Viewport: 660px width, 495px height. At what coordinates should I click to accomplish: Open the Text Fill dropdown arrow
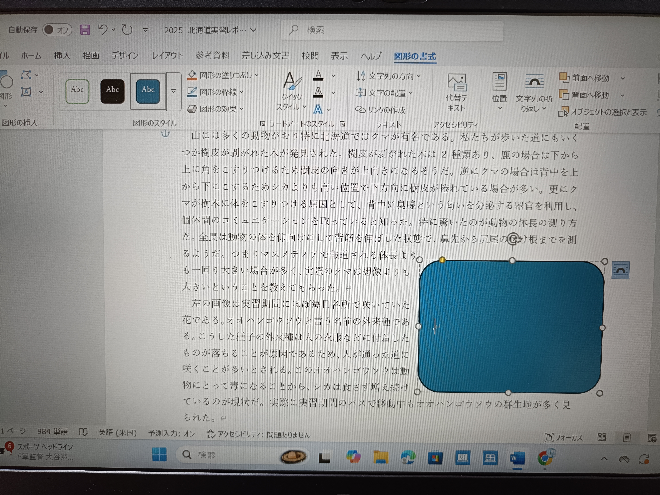[x=333, y=76]
